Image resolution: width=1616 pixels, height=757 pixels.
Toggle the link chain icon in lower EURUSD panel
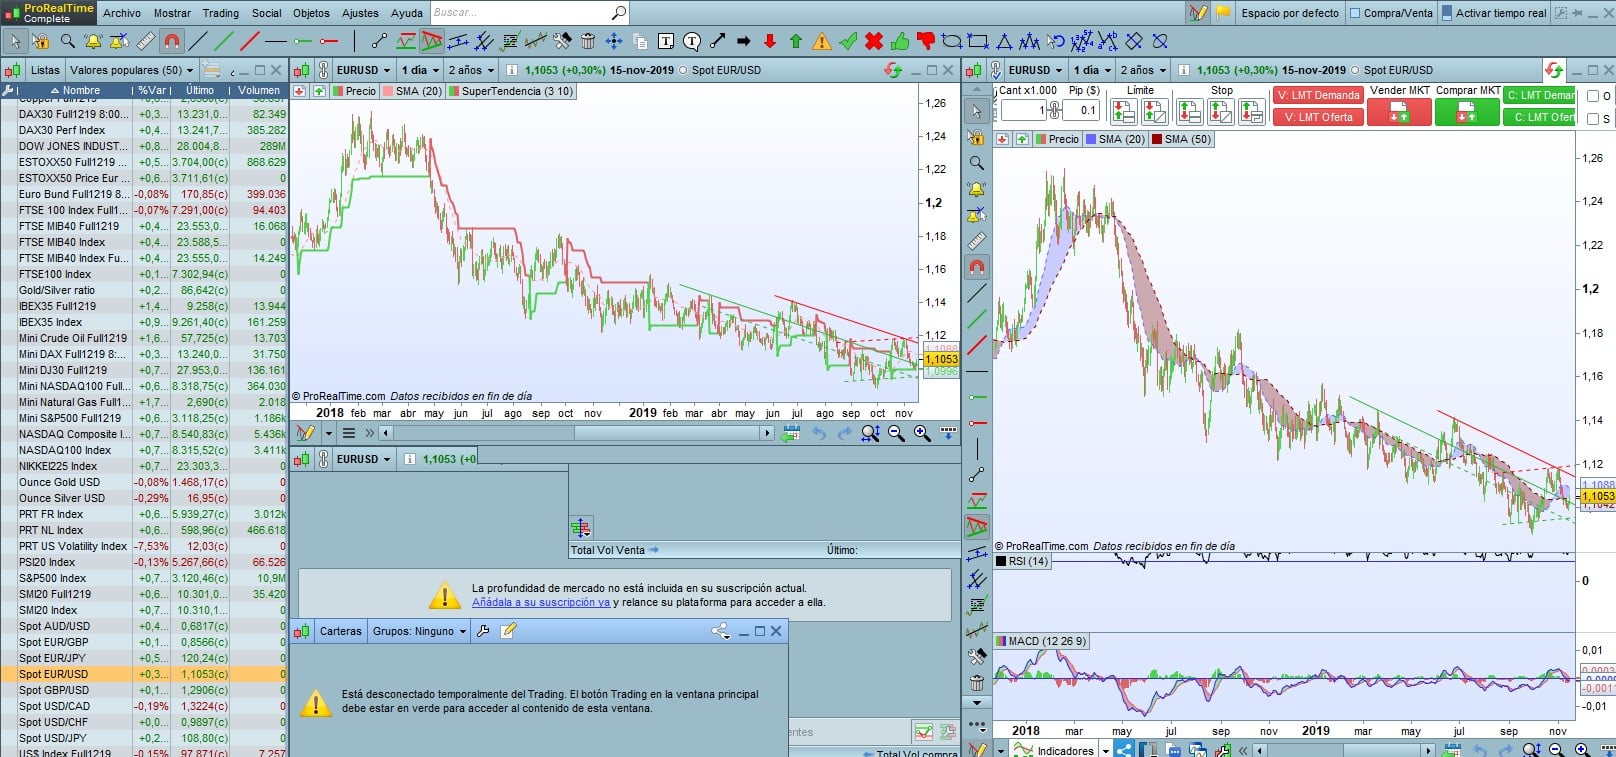coord(323,459)
